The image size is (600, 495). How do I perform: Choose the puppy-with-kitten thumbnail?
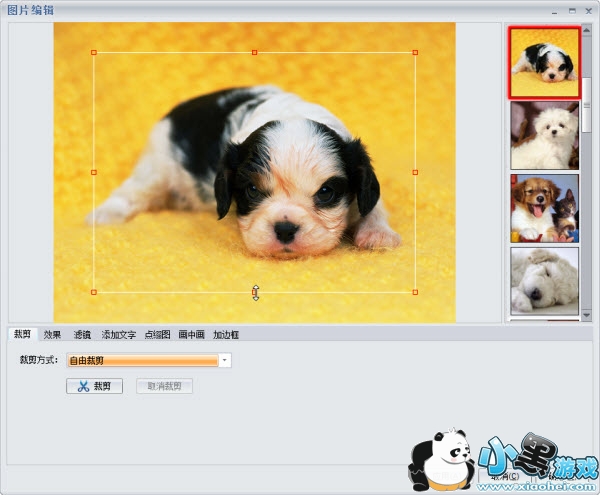(544, 208)
